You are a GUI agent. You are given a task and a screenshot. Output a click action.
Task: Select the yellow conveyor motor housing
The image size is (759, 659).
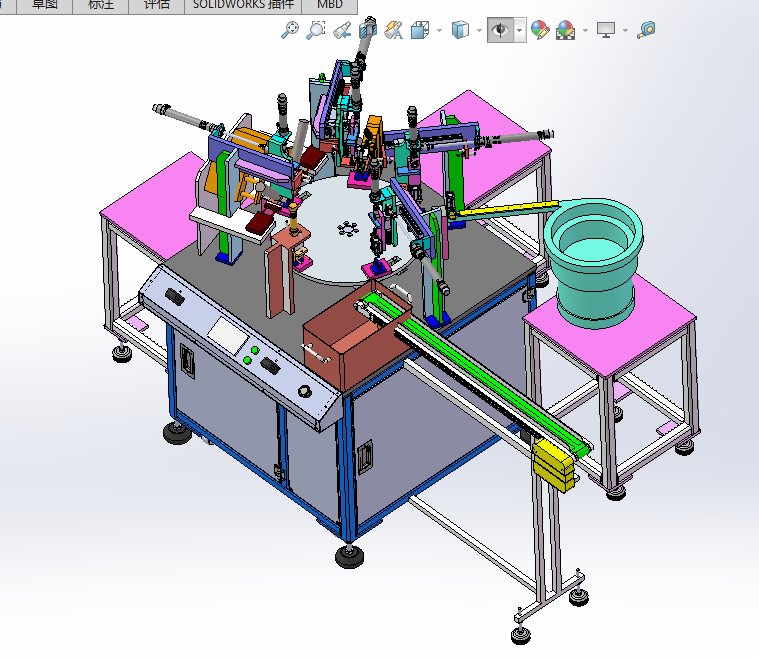[x=554, y=464]
